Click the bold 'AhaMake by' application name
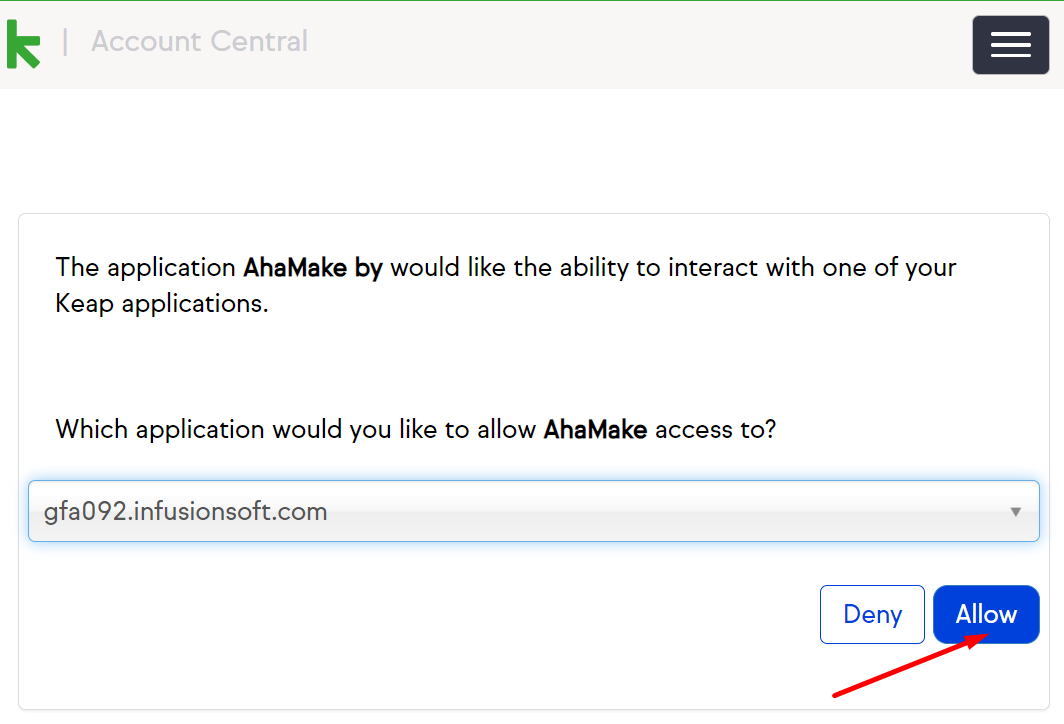Viewport: 1064px width, 724px height. click(313, 267)
